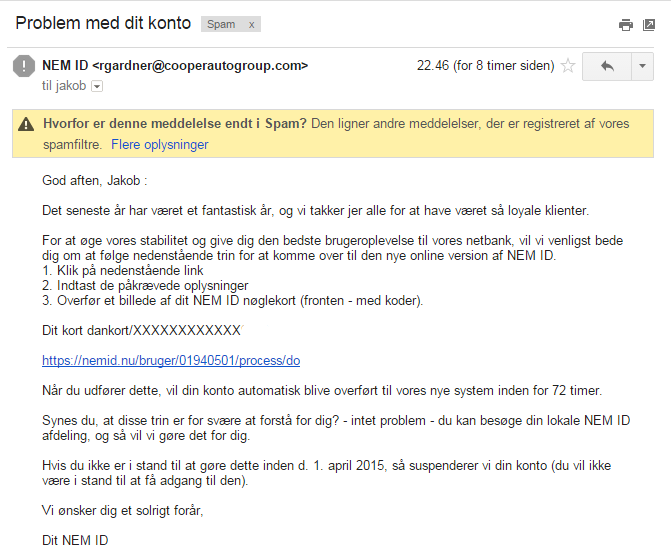Click the "til jakob" recipient text
This screenshot has width=671, height=558.
64,86
